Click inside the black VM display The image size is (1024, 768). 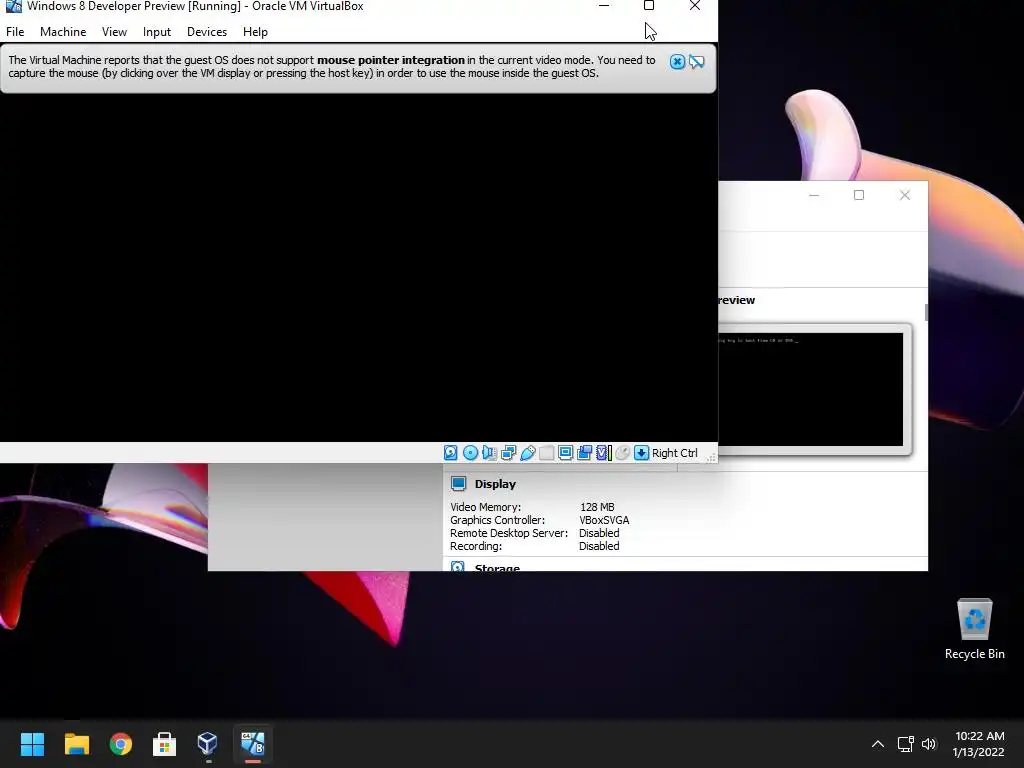pos(359,268)
